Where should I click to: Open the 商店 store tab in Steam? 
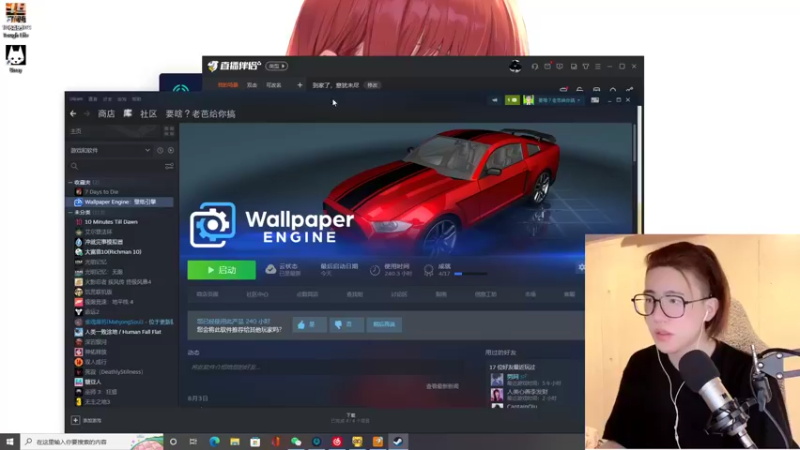[106, 114]
